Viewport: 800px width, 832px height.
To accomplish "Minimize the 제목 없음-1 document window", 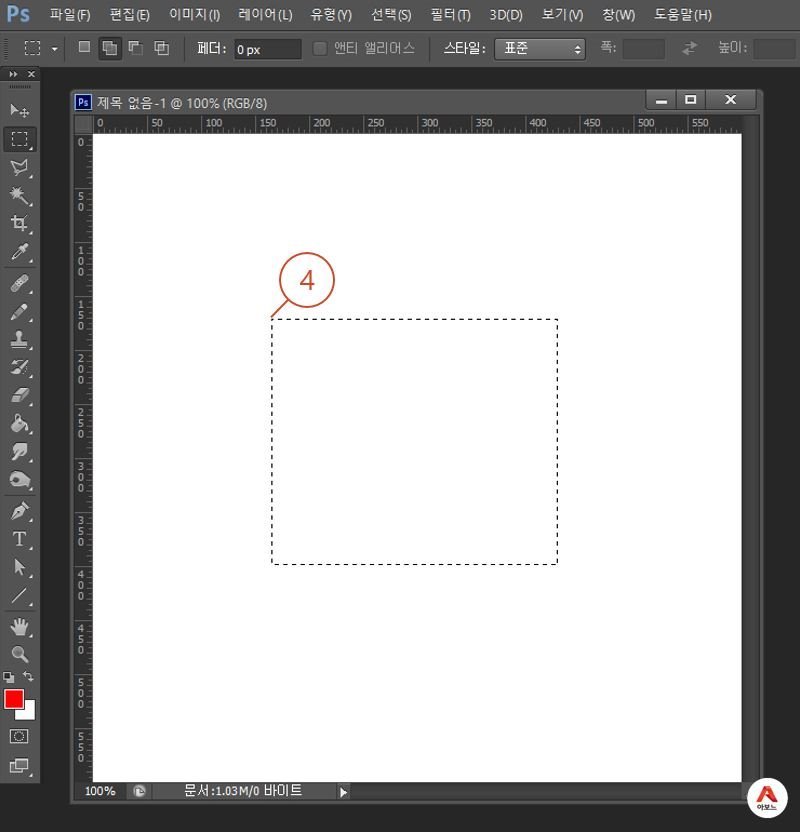I will pyautogui.click(x=661, y=100).
